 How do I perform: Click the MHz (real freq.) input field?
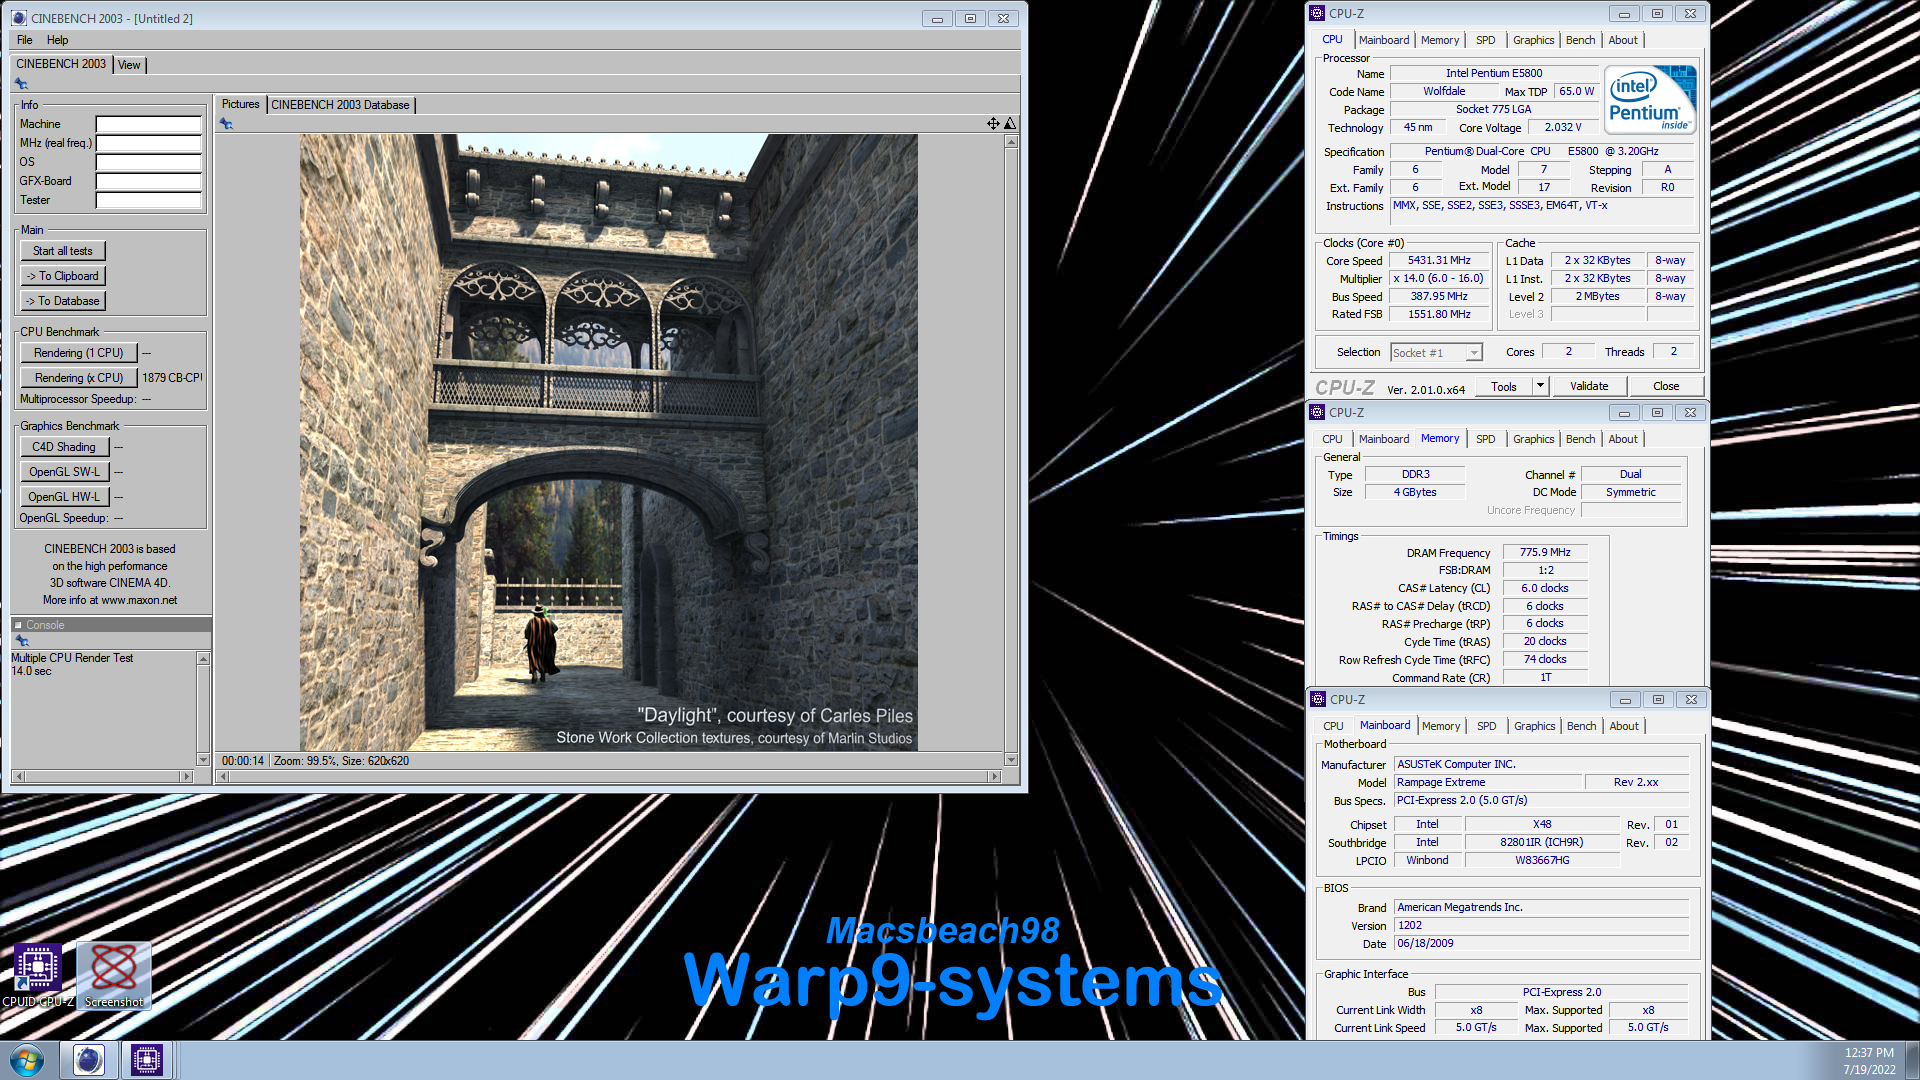[x=149, y=143]
